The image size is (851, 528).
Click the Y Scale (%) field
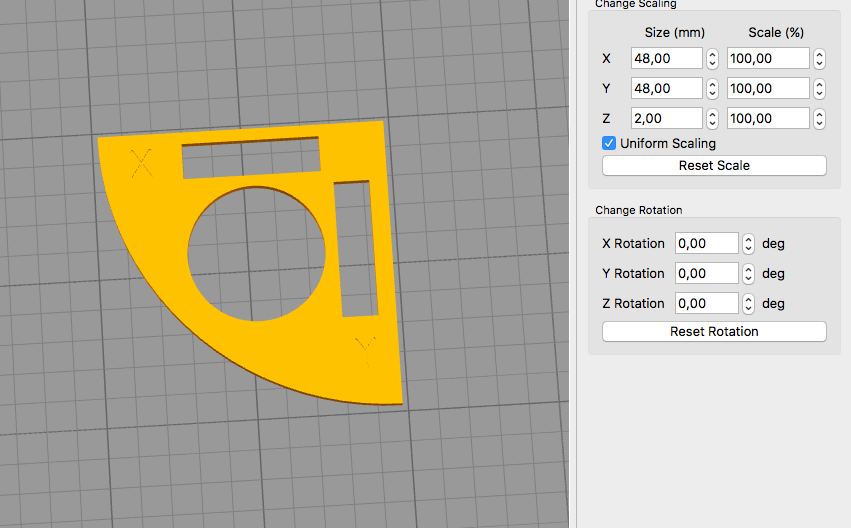click(767, 89)
